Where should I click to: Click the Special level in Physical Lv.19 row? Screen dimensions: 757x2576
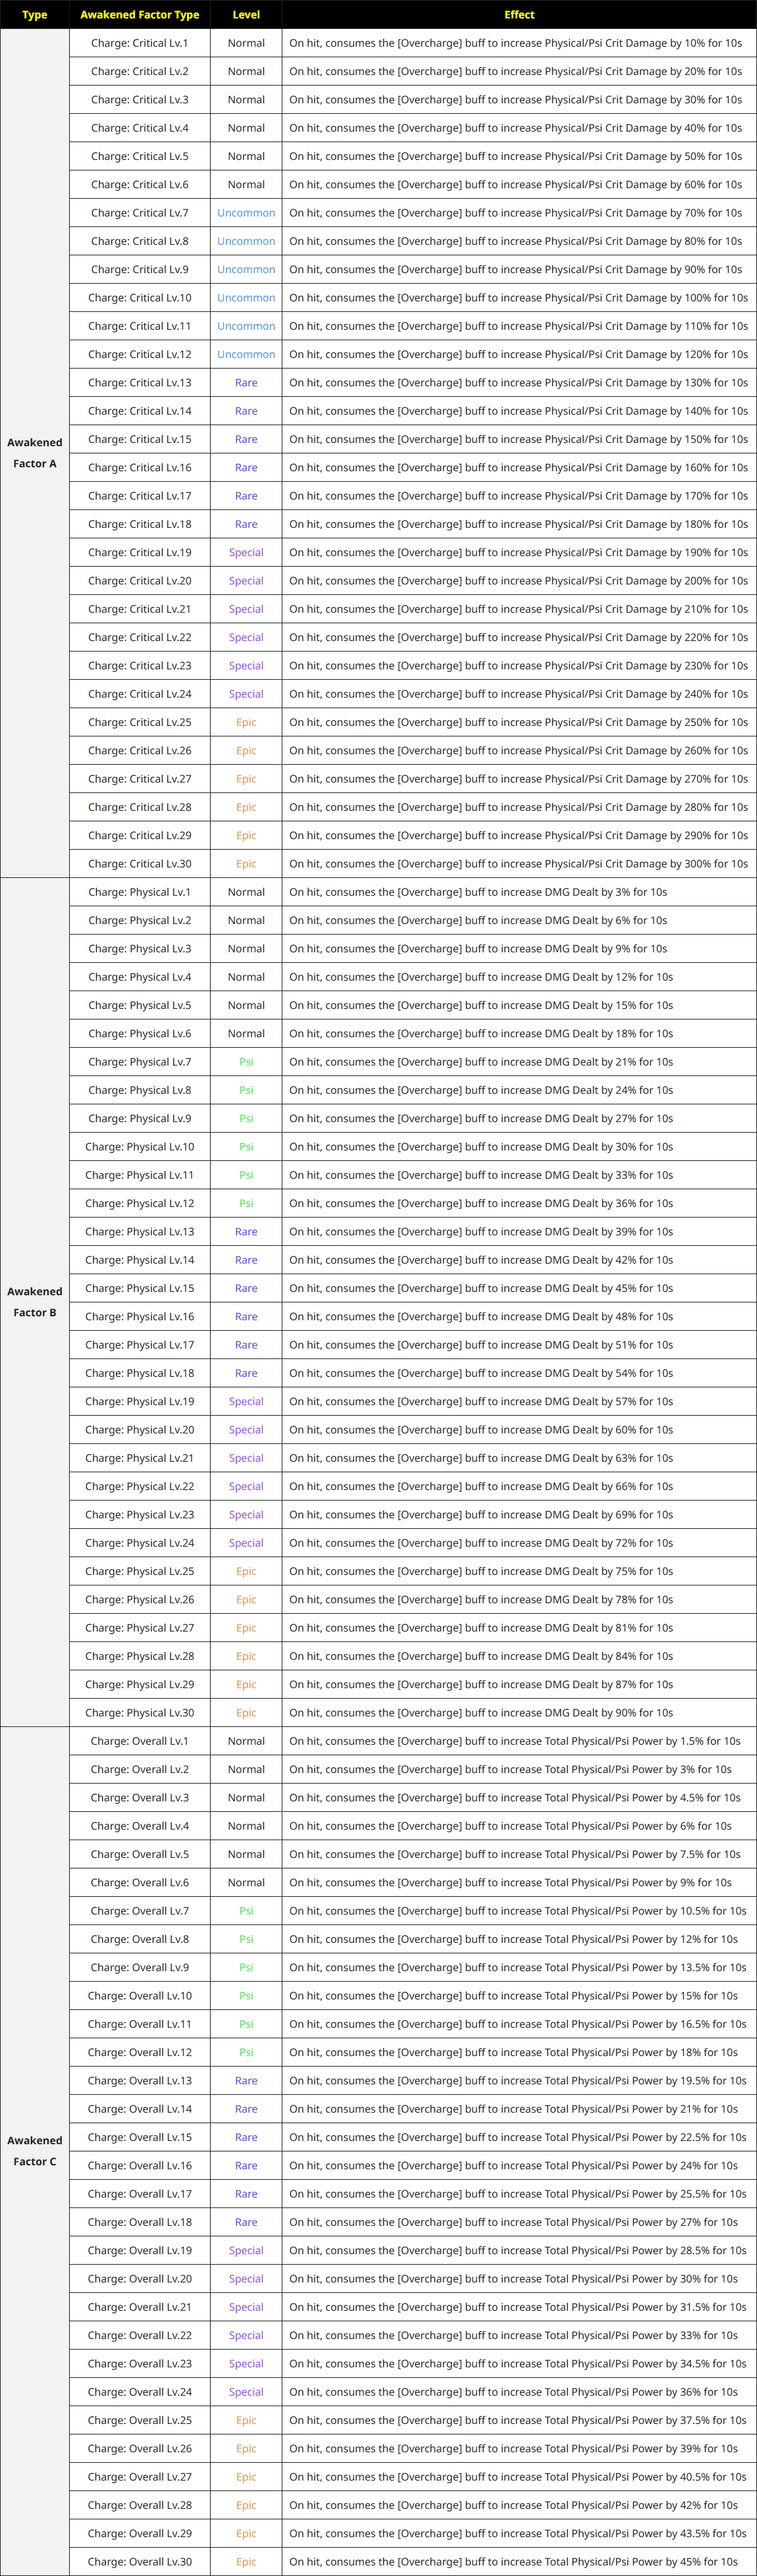tap(246, 1402)
